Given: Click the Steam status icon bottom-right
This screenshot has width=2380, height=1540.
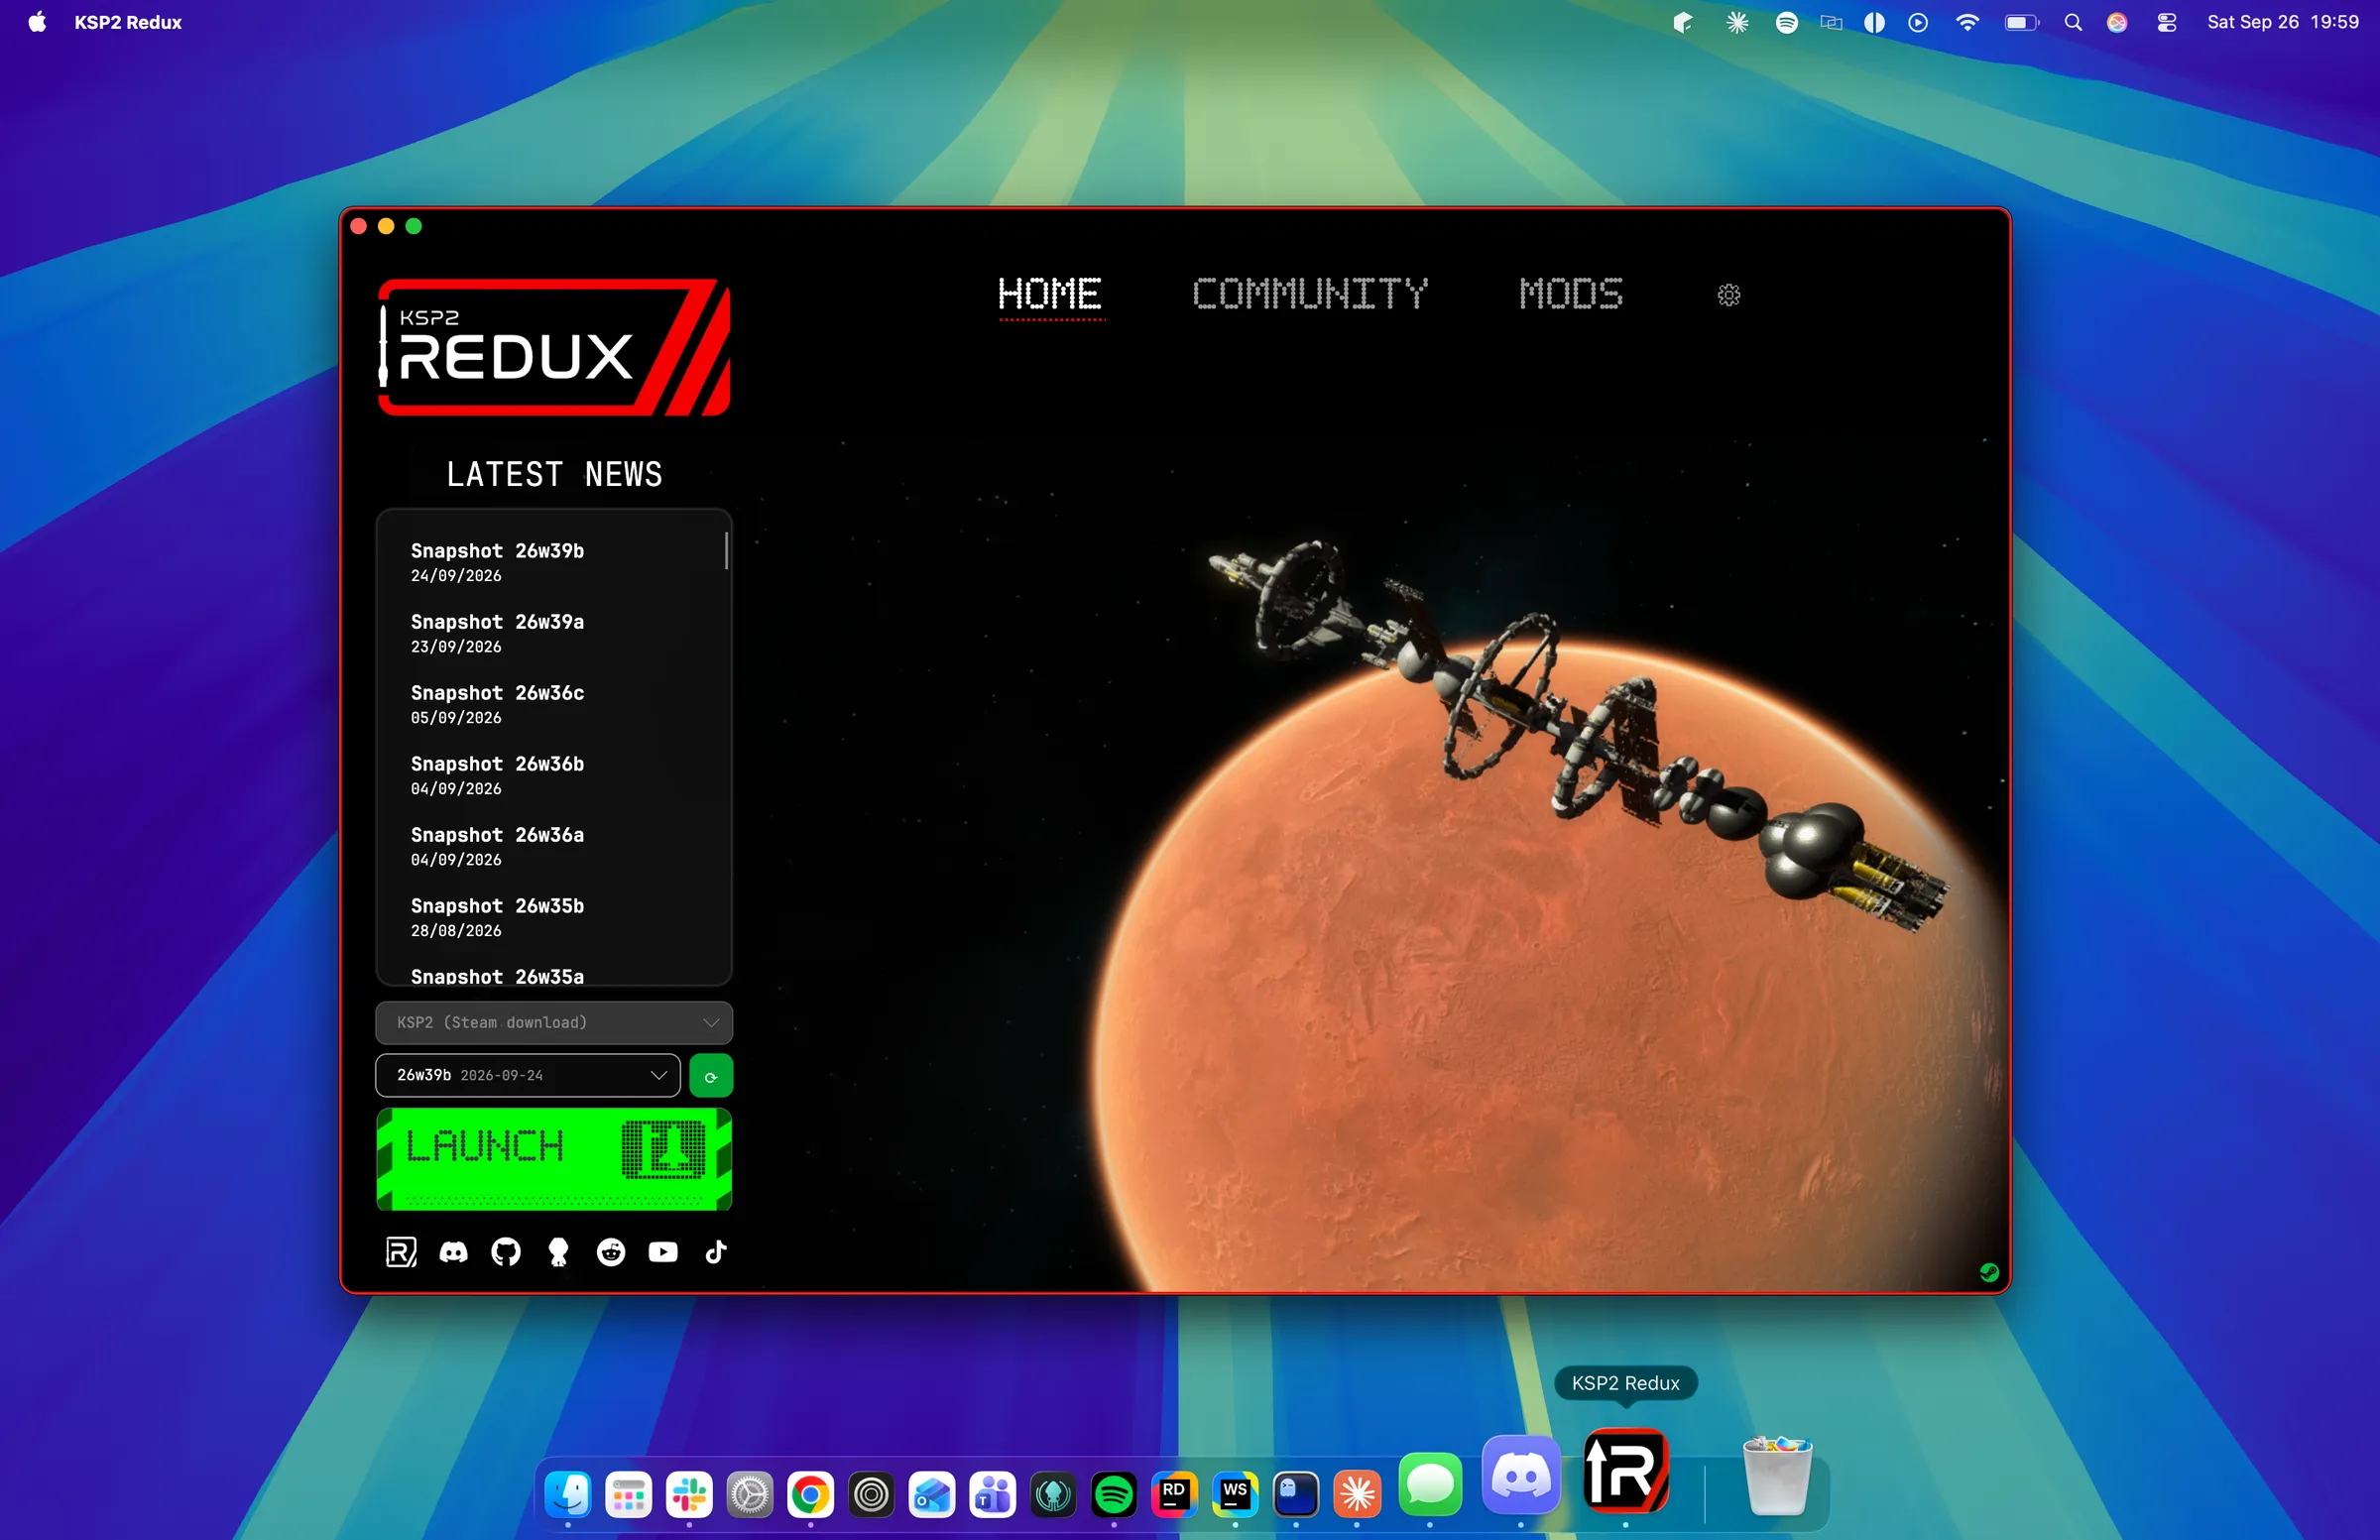Looking at the screenshot, I should click(1989, 1272).
